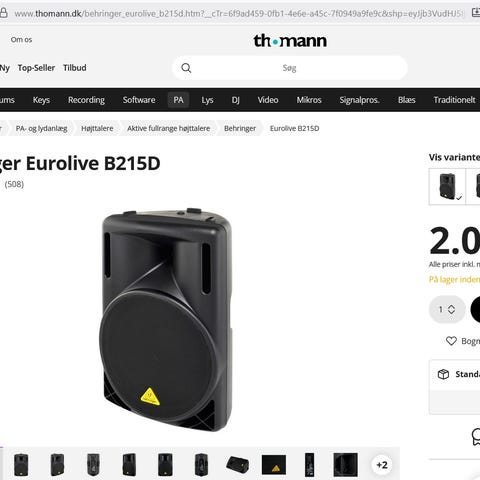Click Aktive fullrange højttalere breadcrumb
The image size is (480, 480).
(169, 128)
